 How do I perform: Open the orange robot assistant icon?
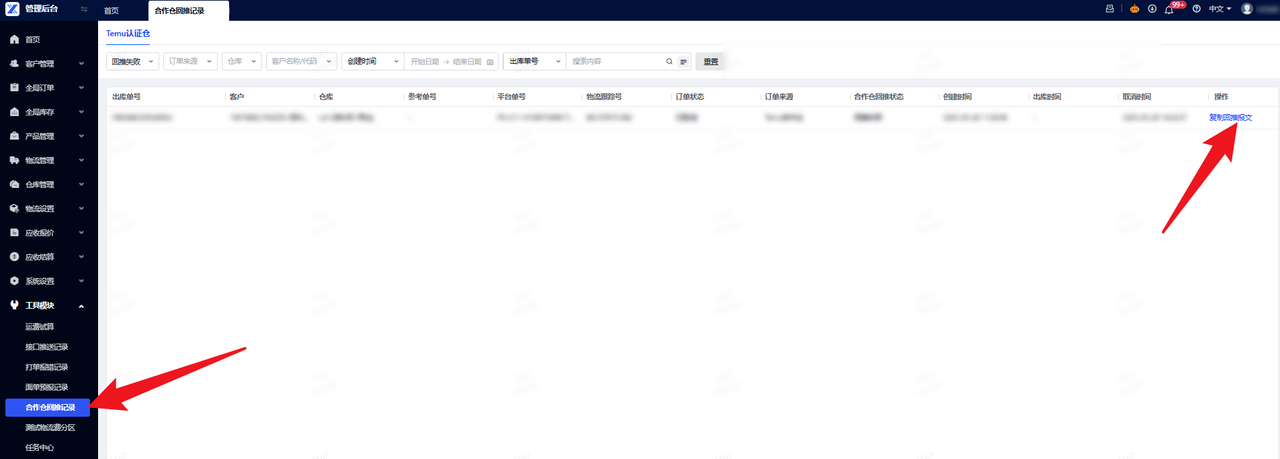pyautogui.click(x=1134, y=9)
